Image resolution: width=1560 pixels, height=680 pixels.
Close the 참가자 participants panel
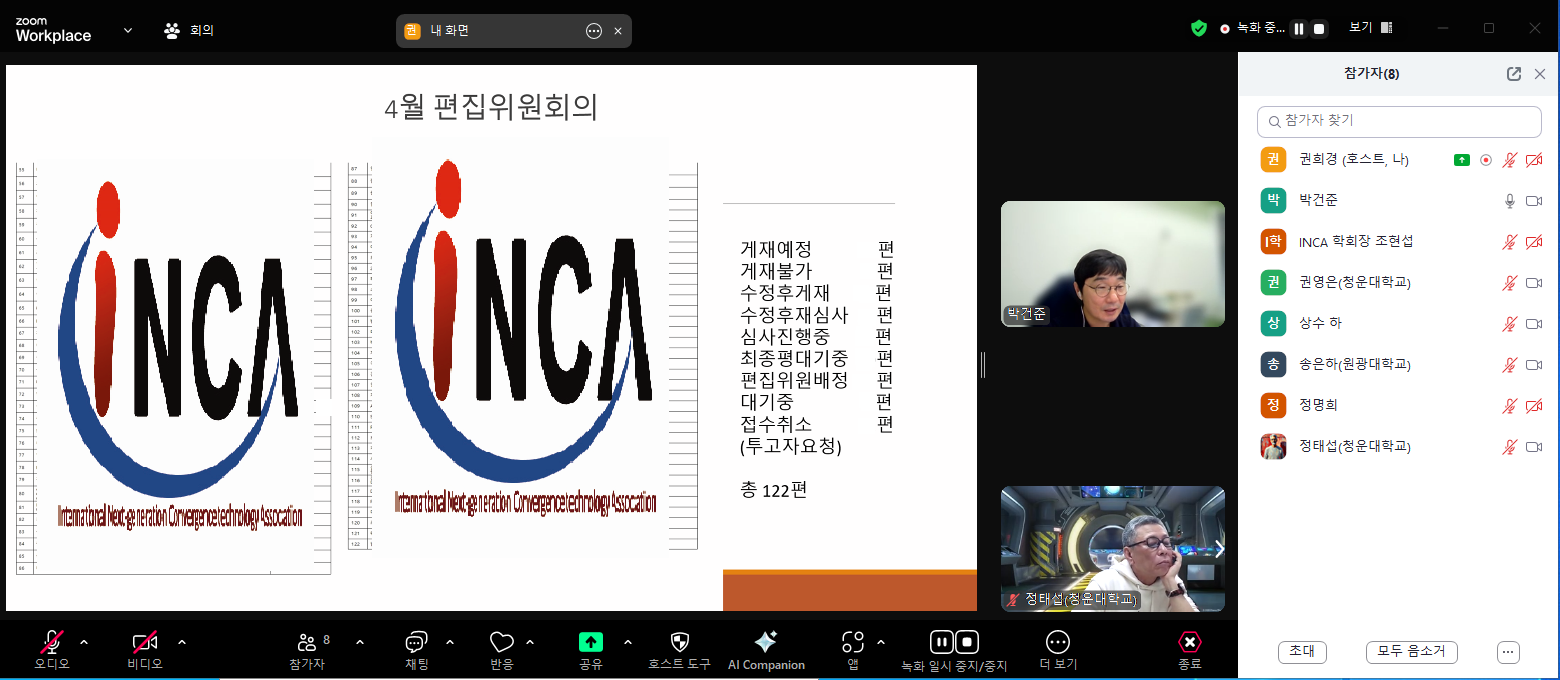[x=1540, y=74]
